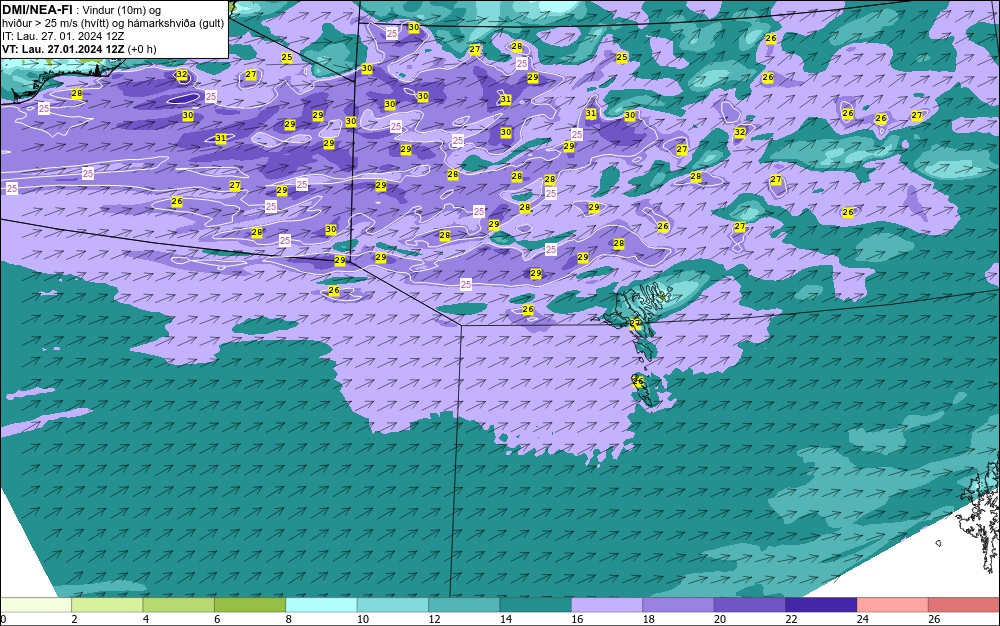1000x626 pixels.
Task: Click the yellow 27 gust label on the Faroe Islands
Action: pos(635,323)
